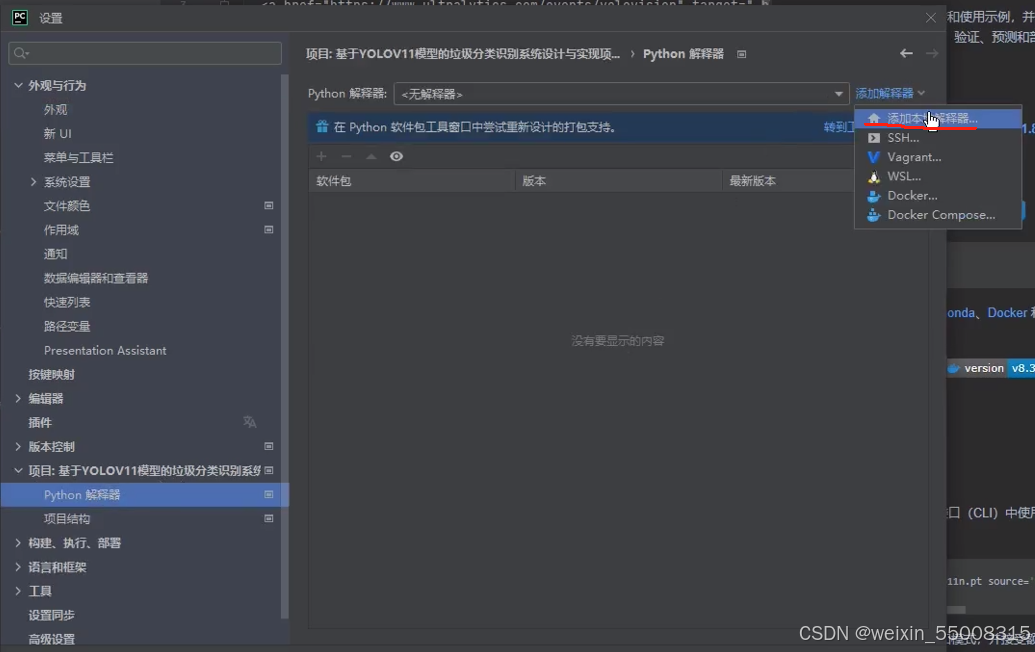Screen dimensions: 1035x652
Task: Go back with the left arrow
Action: click(x=906, y=53)
